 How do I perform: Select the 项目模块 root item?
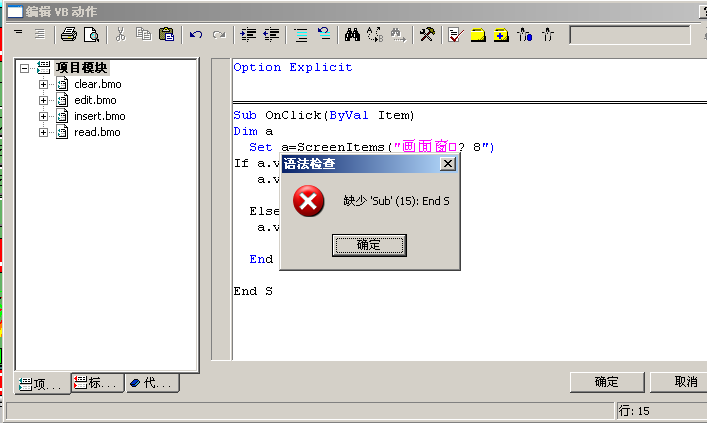(x=82, y=68)
